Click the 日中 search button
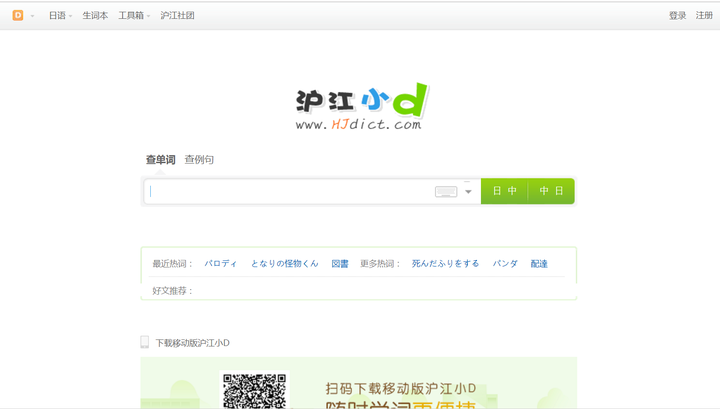Image resolution: width=720 pixels, height=409 pixels. tap(504, 191)
